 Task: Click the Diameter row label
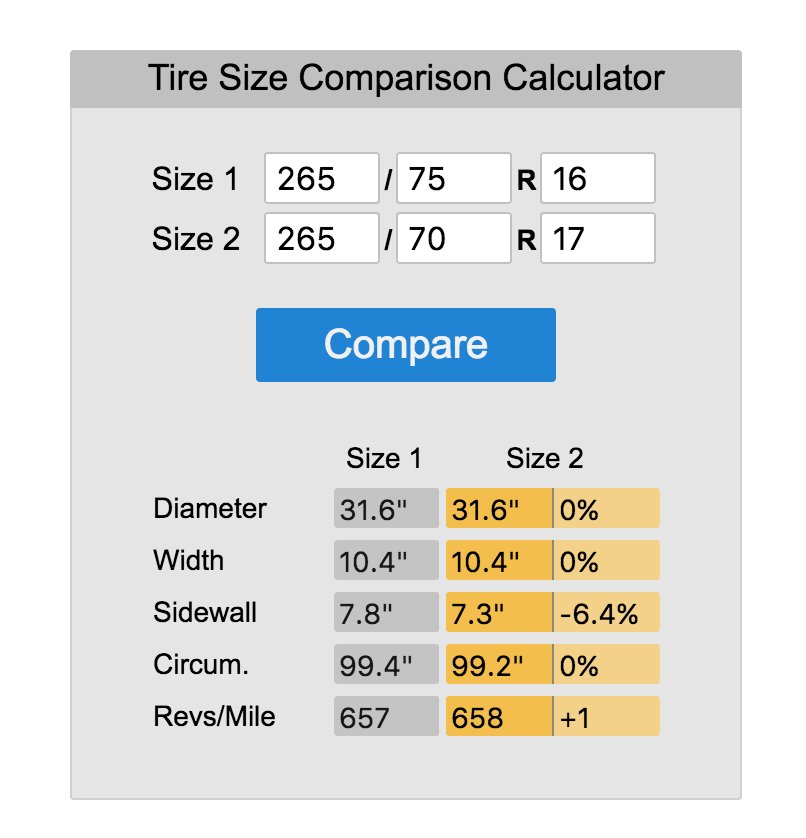pos(210,508)
